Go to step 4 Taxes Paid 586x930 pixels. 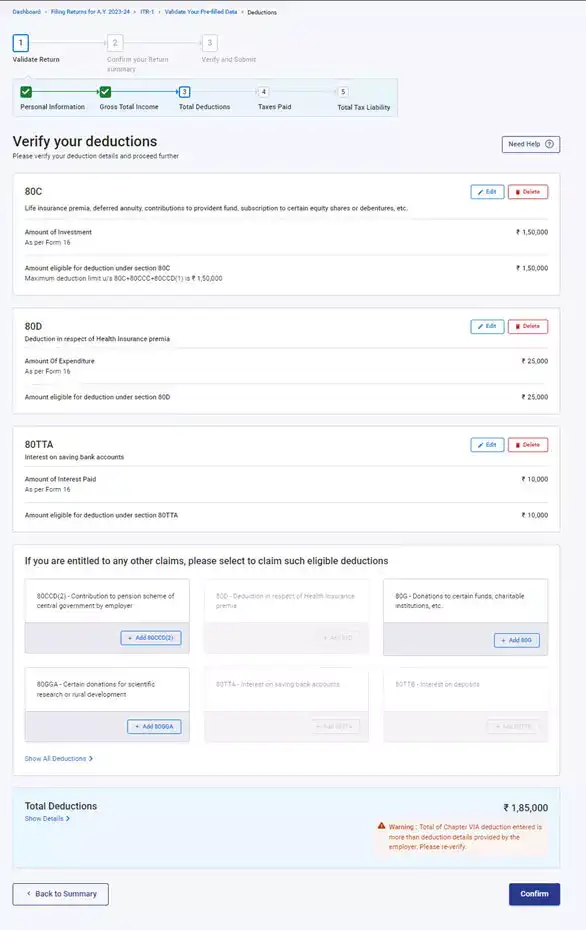[x=264, y=92]
